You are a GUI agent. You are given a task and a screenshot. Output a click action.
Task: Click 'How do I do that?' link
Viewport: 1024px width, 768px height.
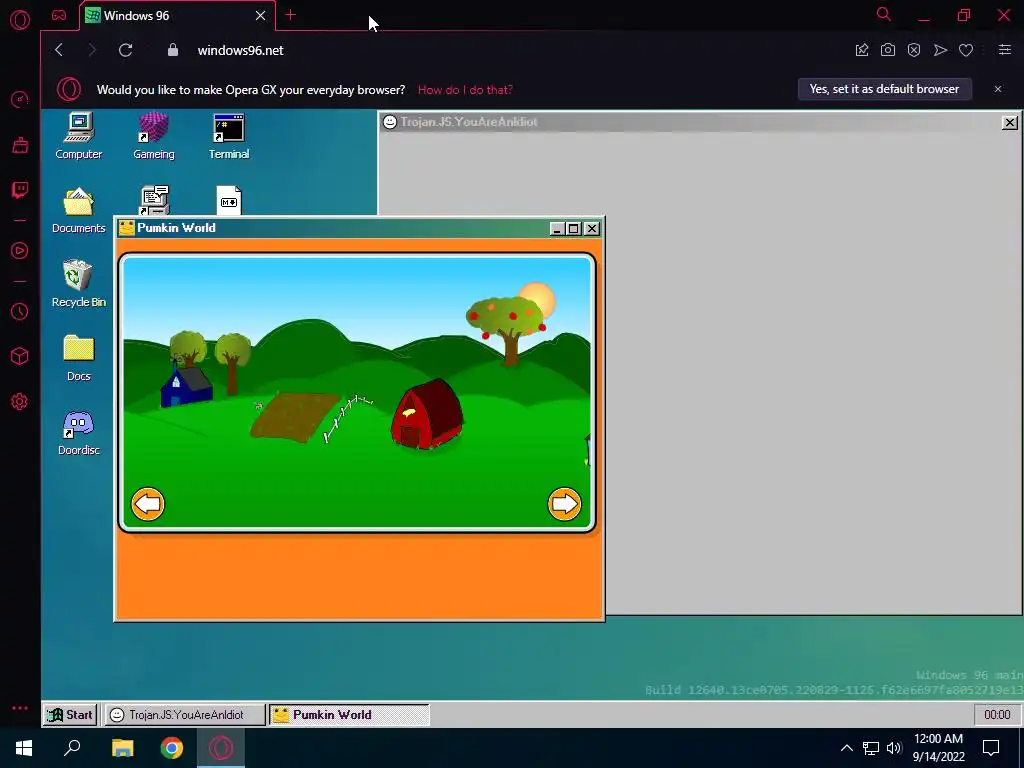pos(465,89)
